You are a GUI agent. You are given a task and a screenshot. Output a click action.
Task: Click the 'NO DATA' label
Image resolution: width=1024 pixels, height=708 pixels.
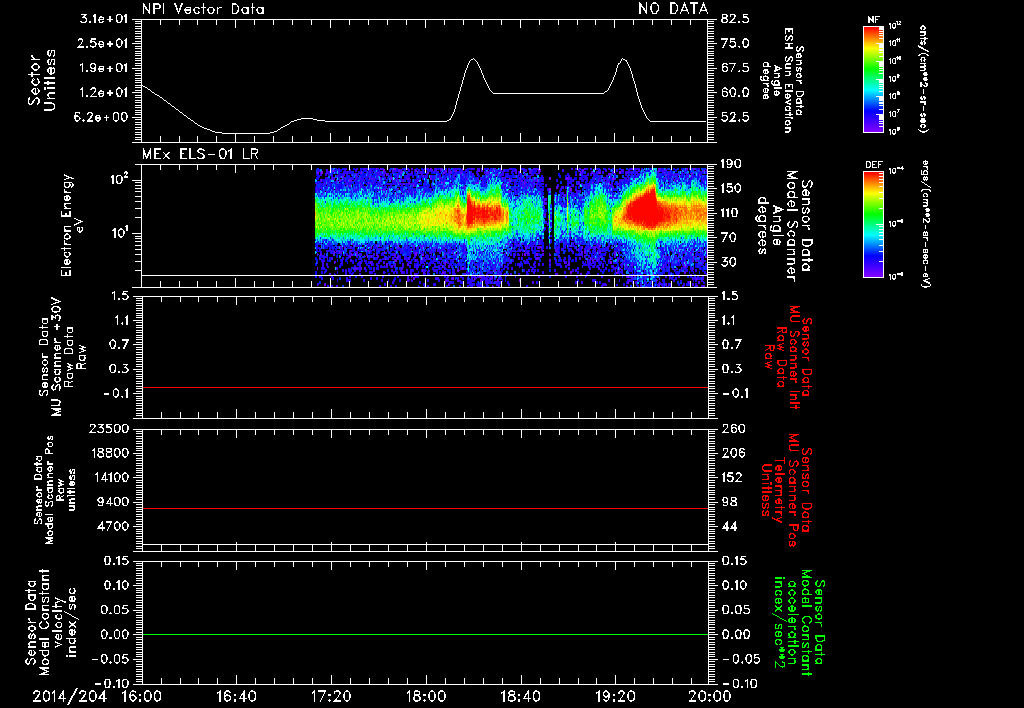[673, 8]
